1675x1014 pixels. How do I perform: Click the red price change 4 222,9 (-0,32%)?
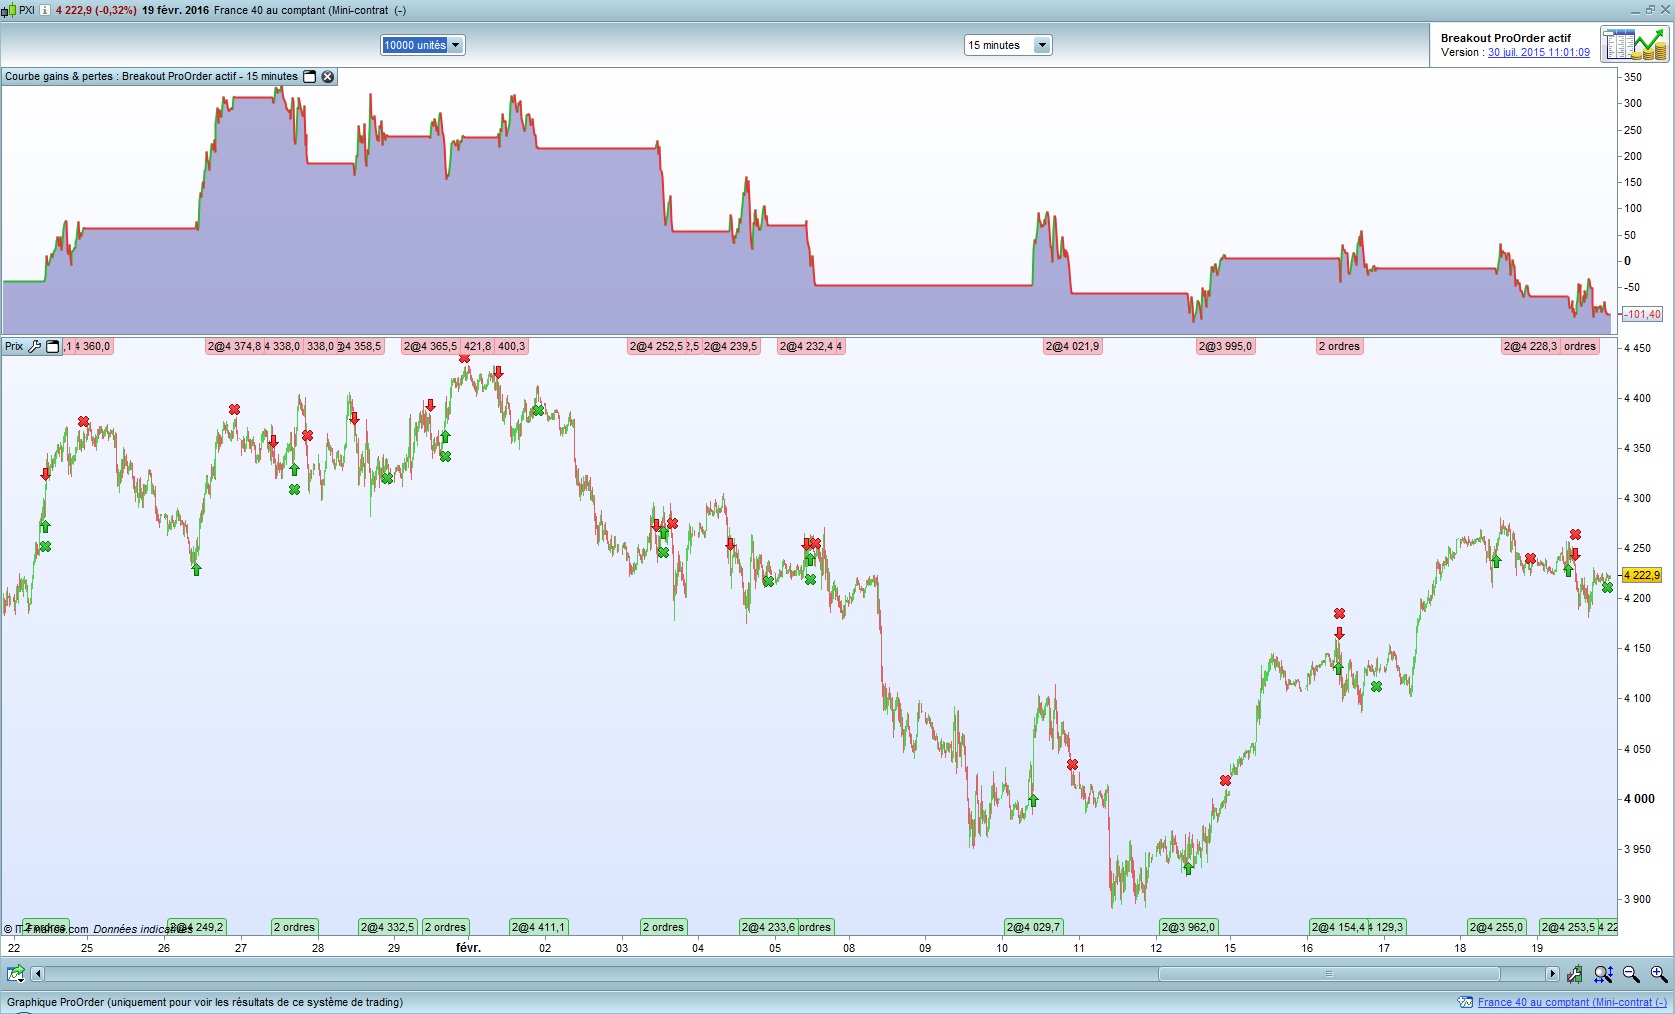[x=96, y=10]
